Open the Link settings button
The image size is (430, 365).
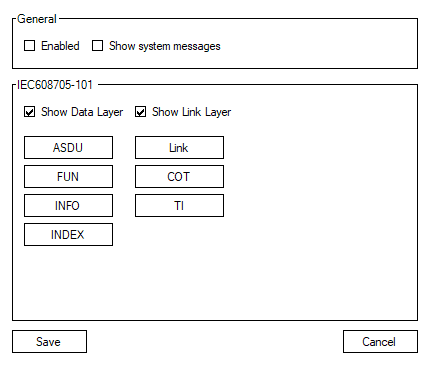tap(179, 147)
